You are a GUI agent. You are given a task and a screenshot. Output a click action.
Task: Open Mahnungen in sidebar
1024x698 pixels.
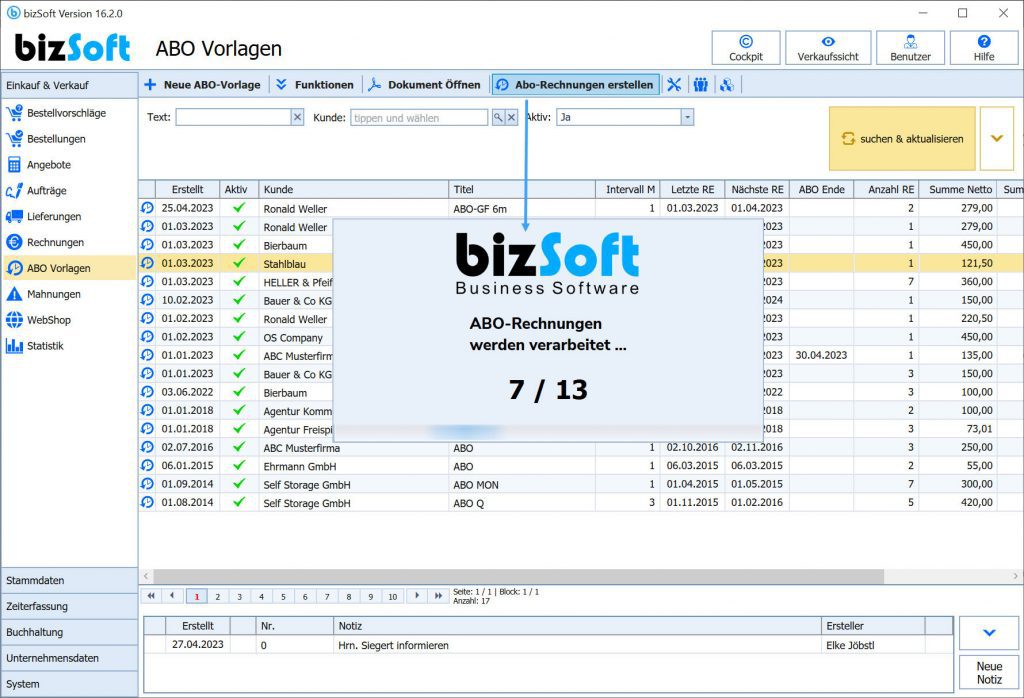(x=68, y=294)
